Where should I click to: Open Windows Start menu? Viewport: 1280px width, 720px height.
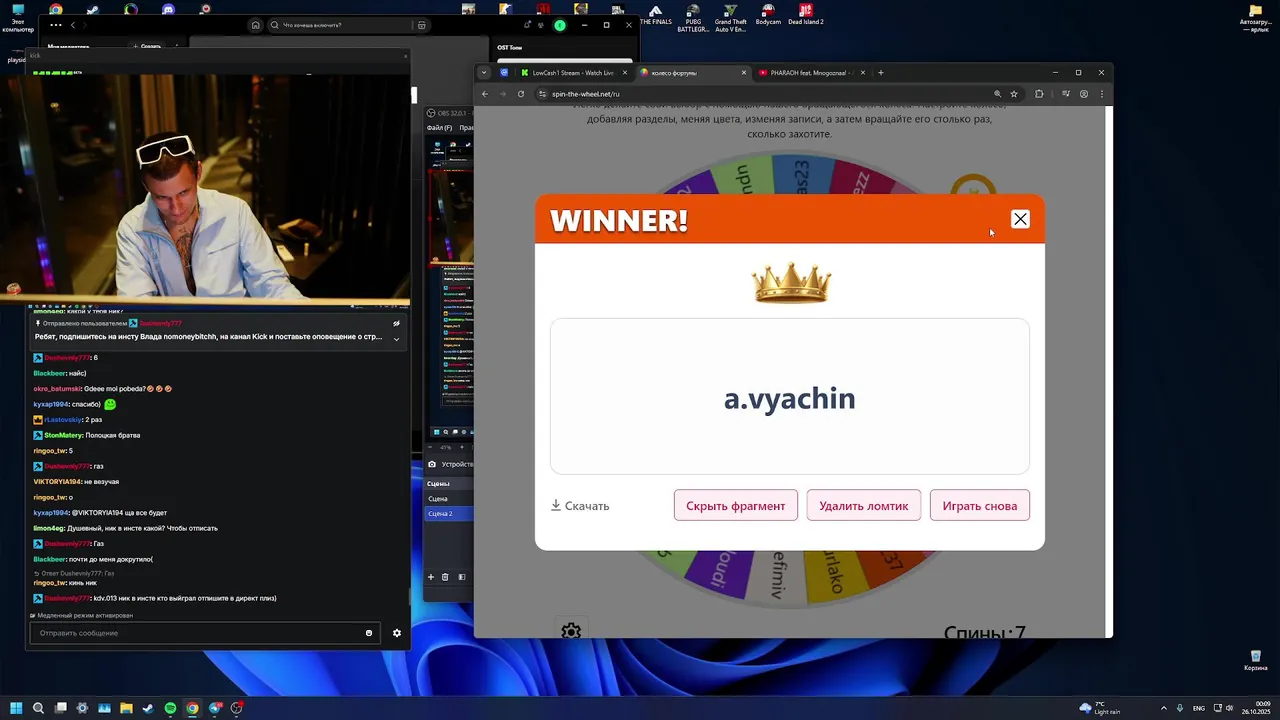pos(17,708)
